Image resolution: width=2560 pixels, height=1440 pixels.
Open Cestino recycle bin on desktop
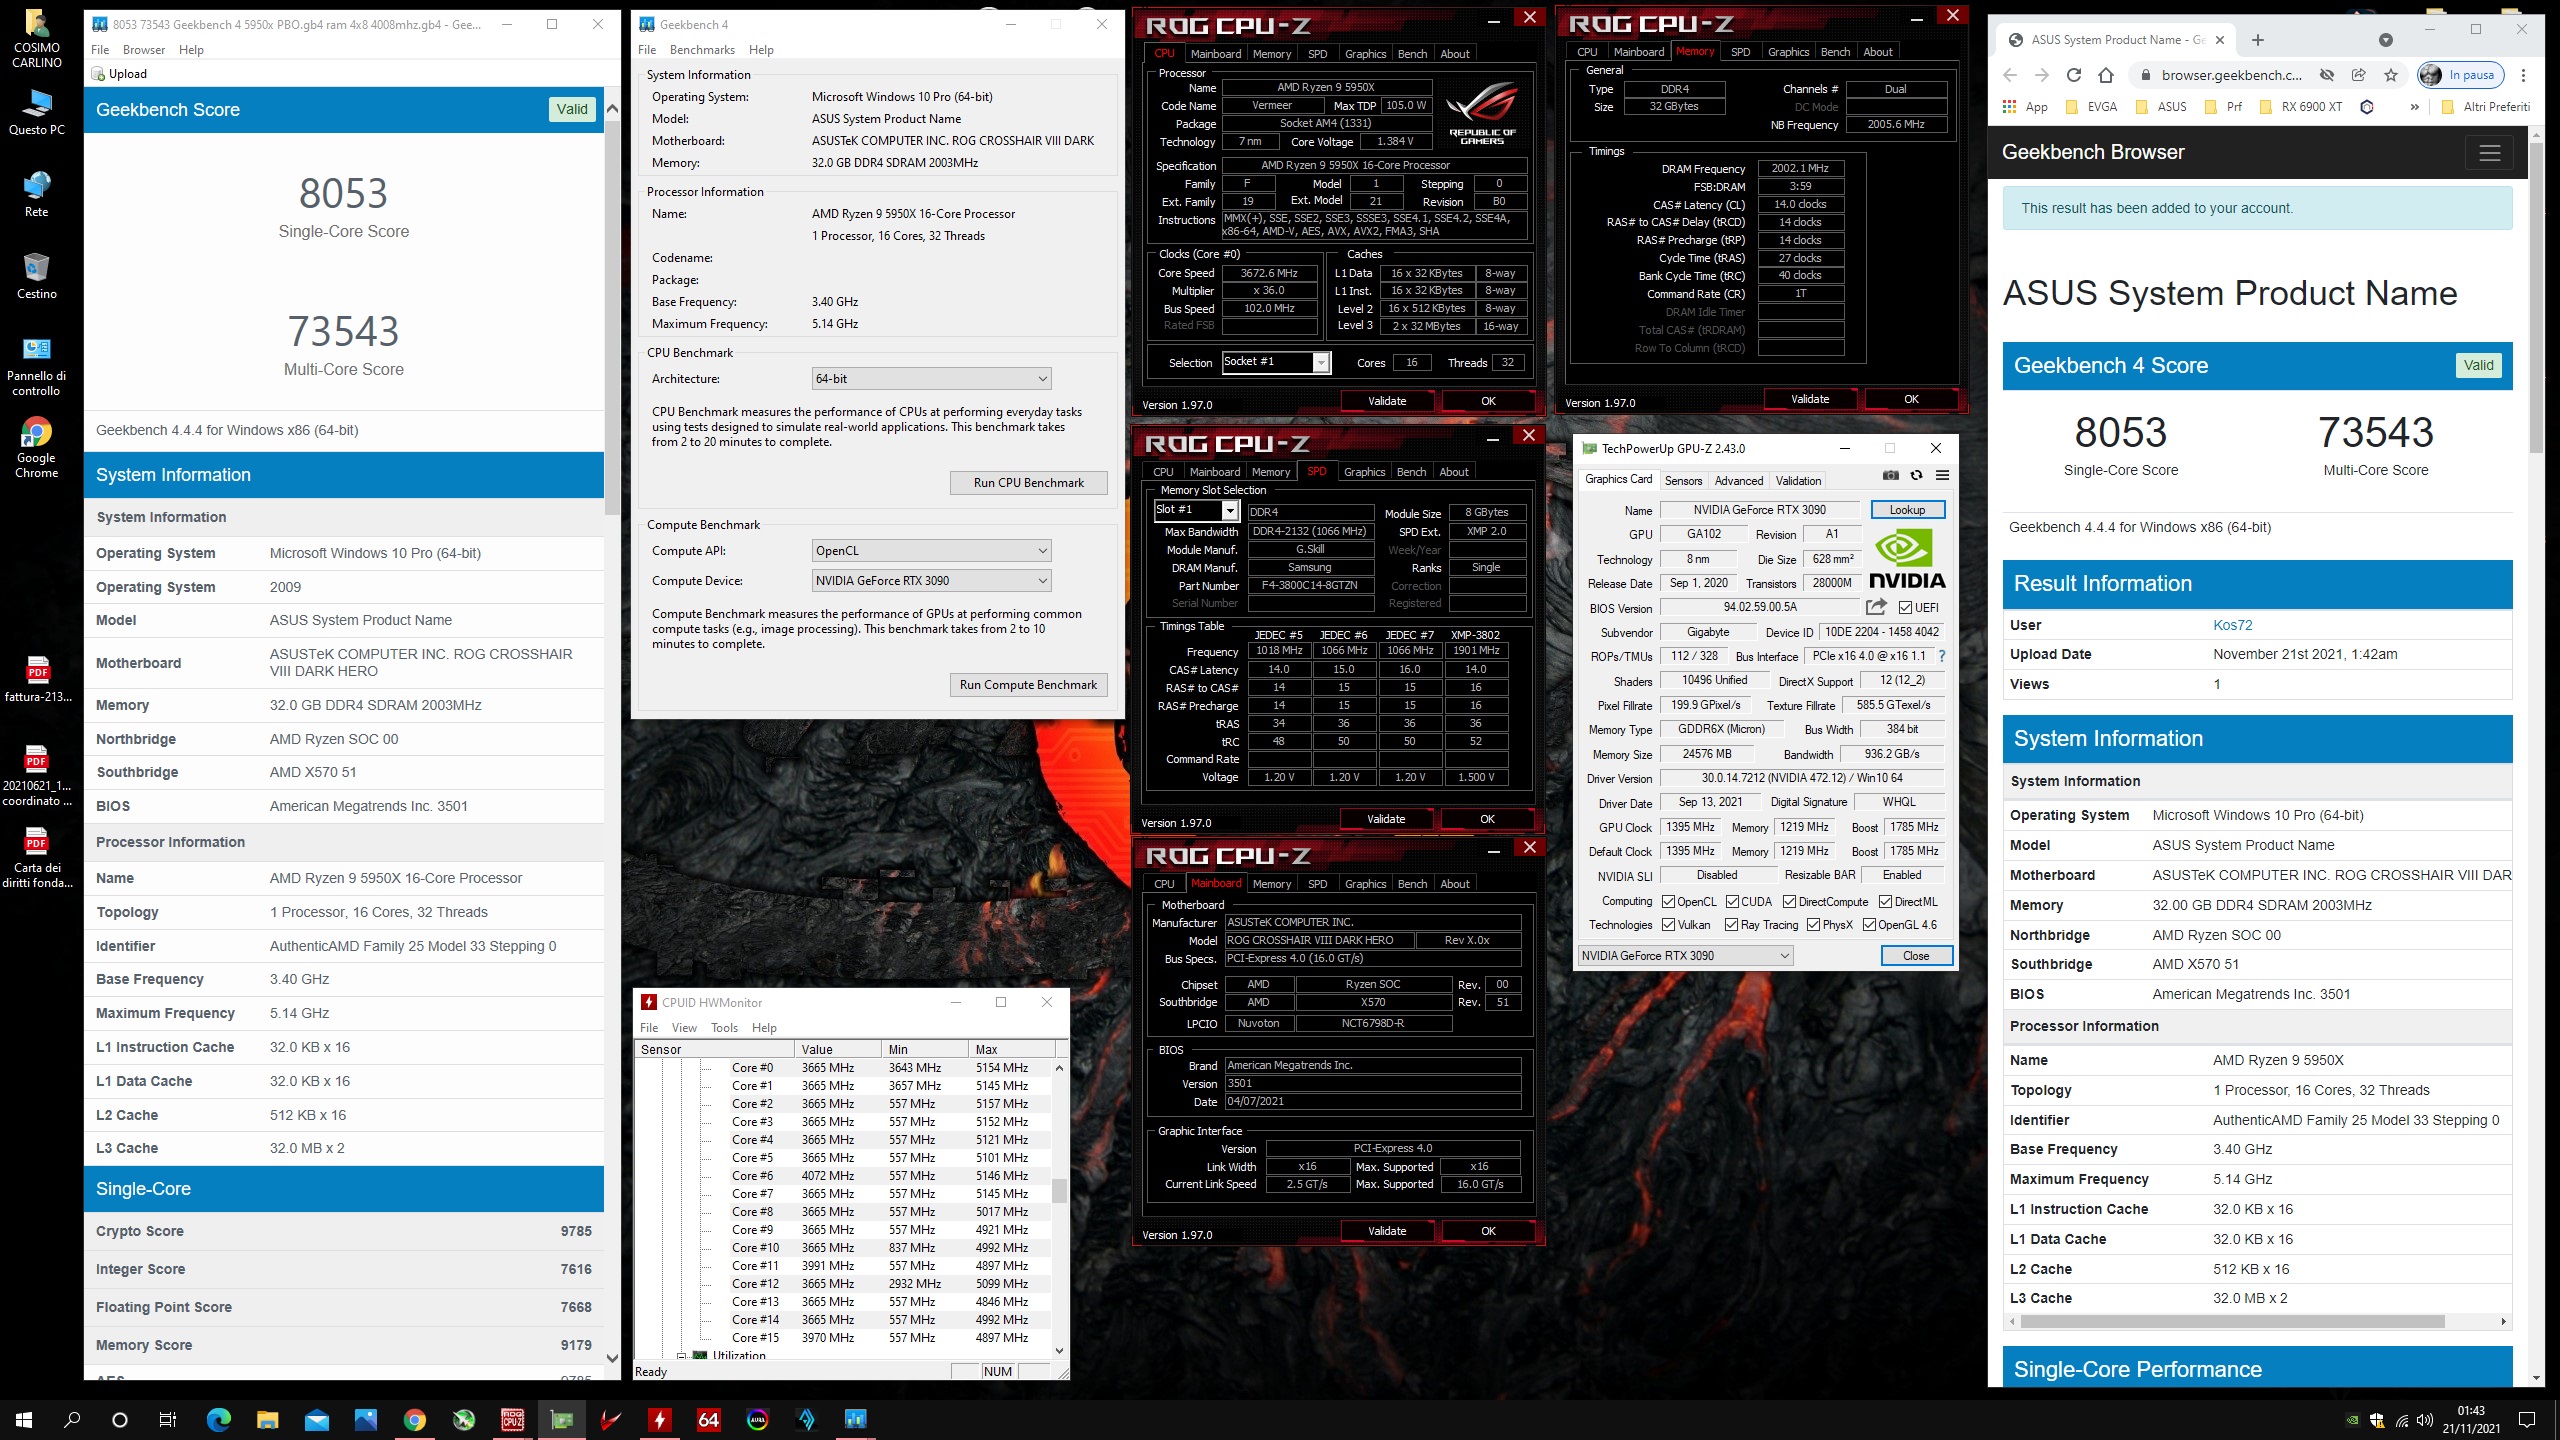pos(37,275)
